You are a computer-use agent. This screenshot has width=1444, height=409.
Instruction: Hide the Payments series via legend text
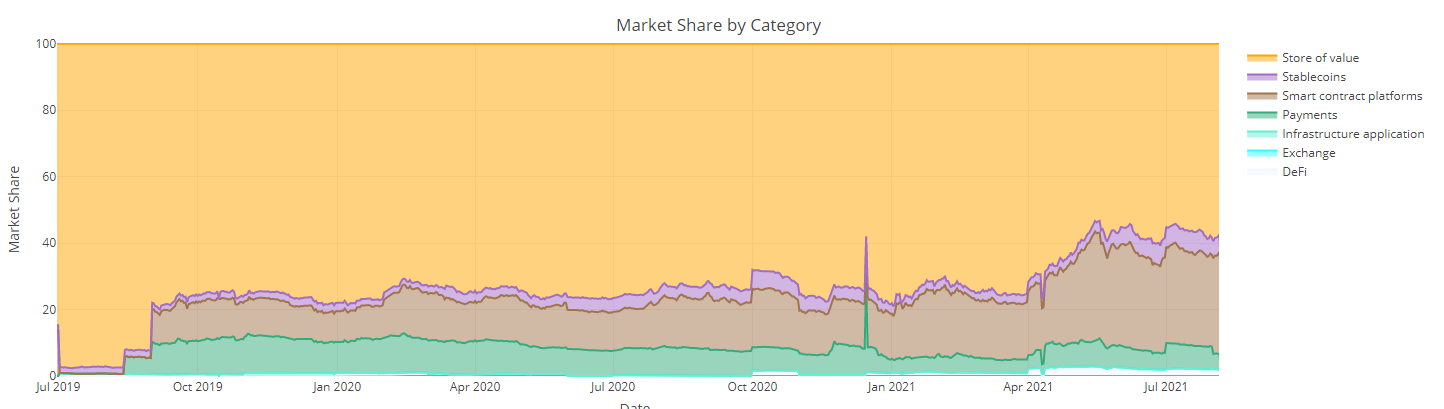pos(1309,115)
